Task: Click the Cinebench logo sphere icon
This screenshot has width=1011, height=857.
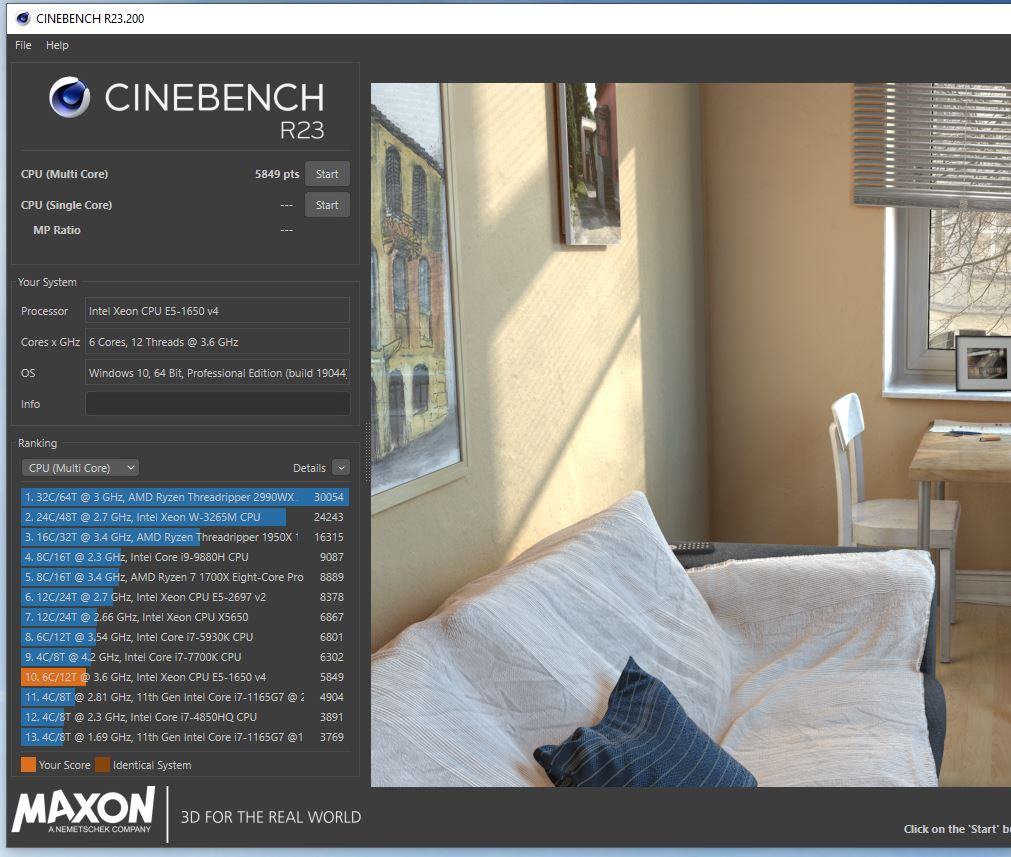Action: (70, 97)
